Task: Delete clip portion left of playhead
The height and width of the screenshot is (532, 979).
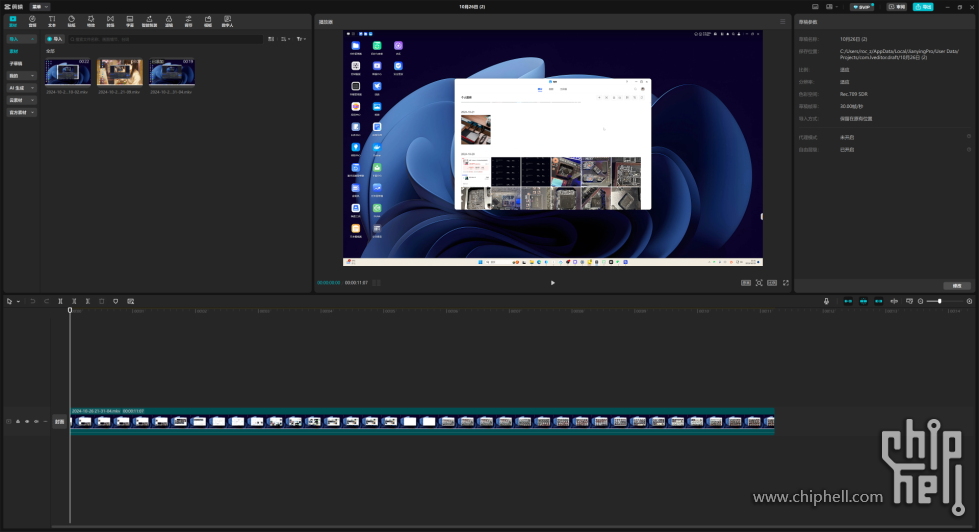Action: [x=74, y=301]
